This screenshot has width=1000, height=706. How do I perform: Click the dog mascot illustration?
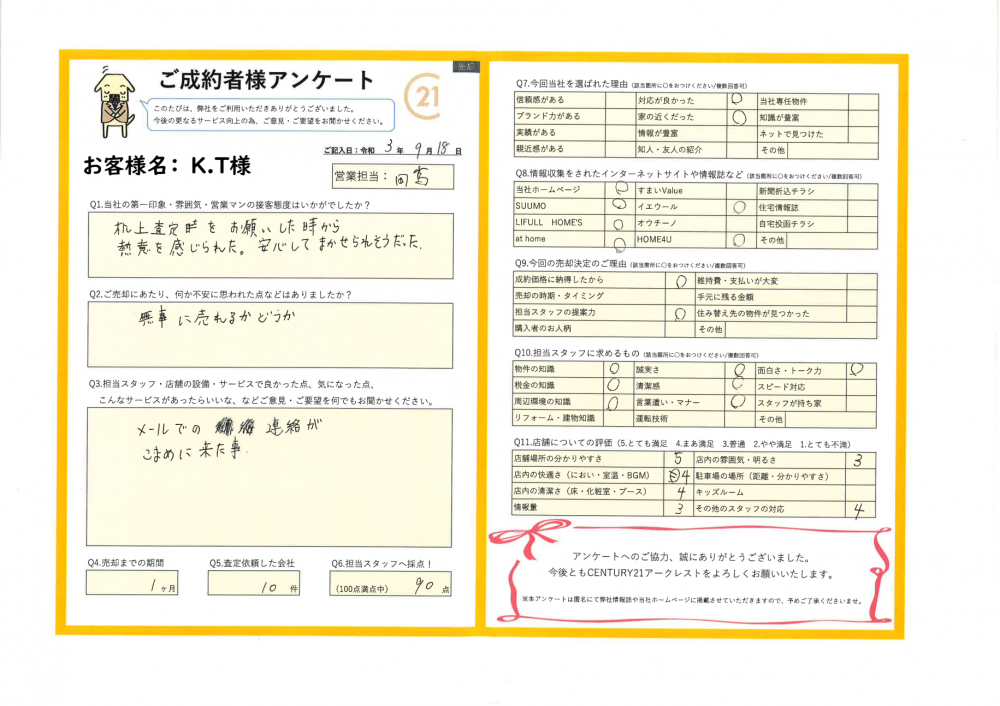click(x=113, y=100)
